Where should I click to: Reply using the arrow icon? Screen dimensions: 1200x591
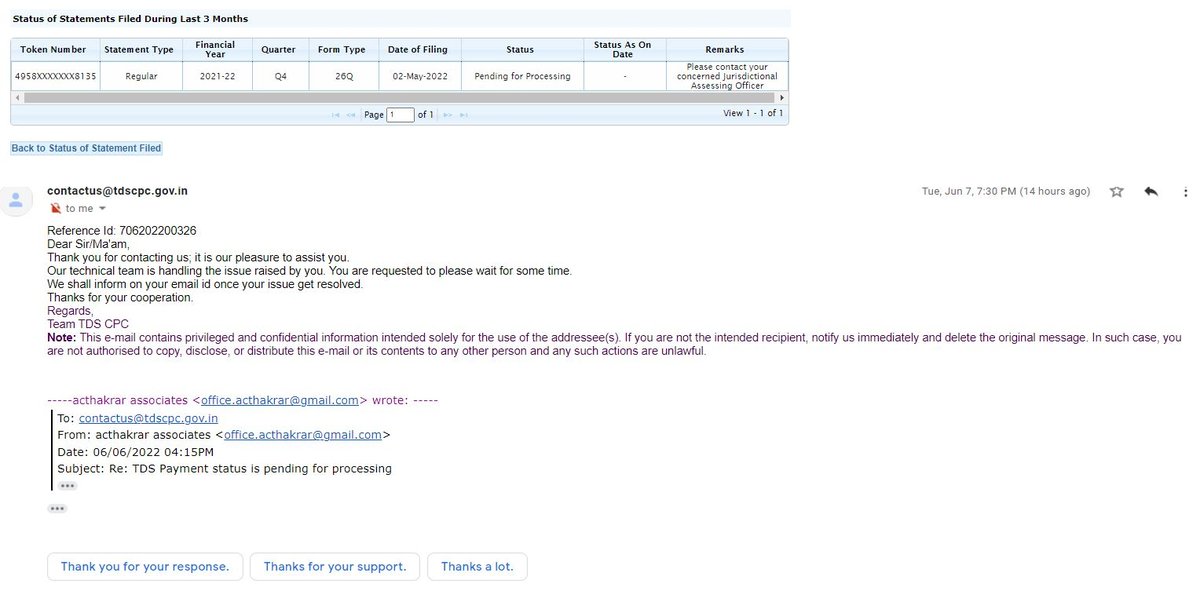coord(1151,191)
